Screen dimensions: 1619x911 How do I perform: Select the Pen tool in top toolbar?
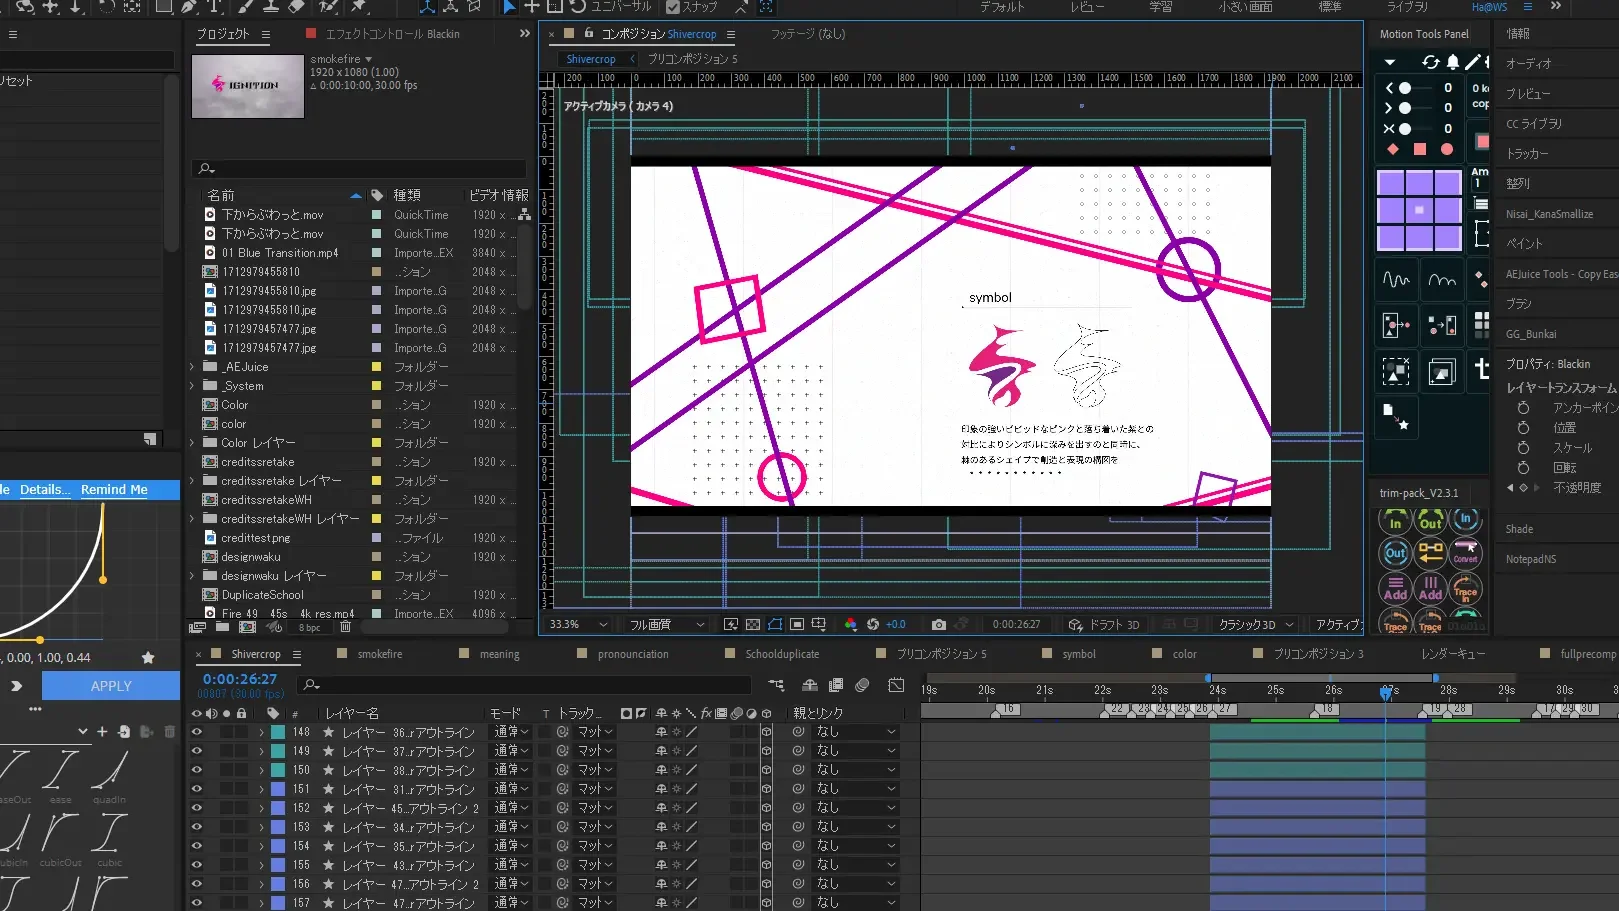tap(188, 6)
